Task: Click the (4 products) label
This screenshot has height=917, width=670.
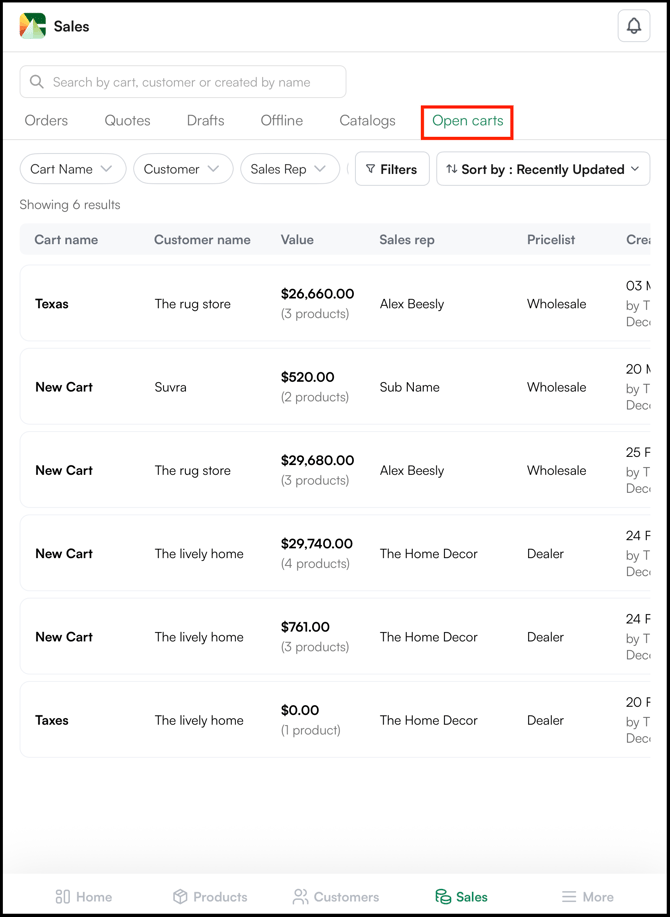Action: (x=315, y=564)
